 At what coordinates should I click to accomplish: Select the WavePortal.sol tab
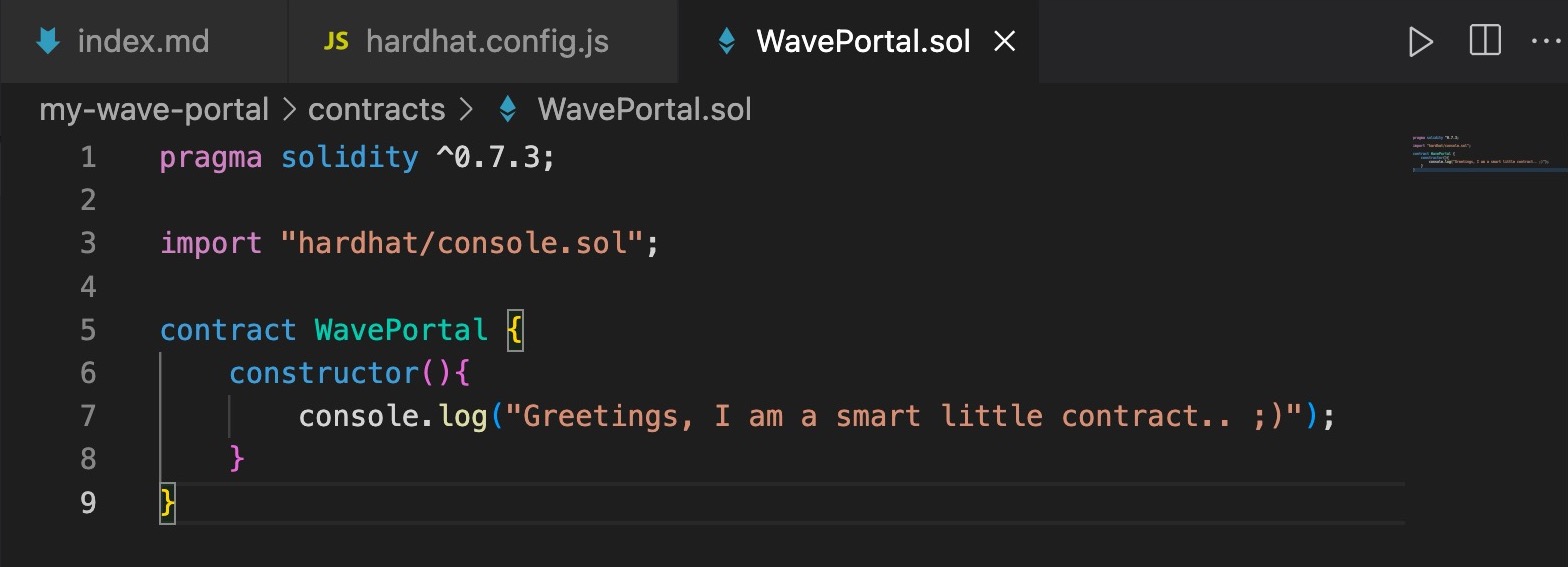coord(863,42)
